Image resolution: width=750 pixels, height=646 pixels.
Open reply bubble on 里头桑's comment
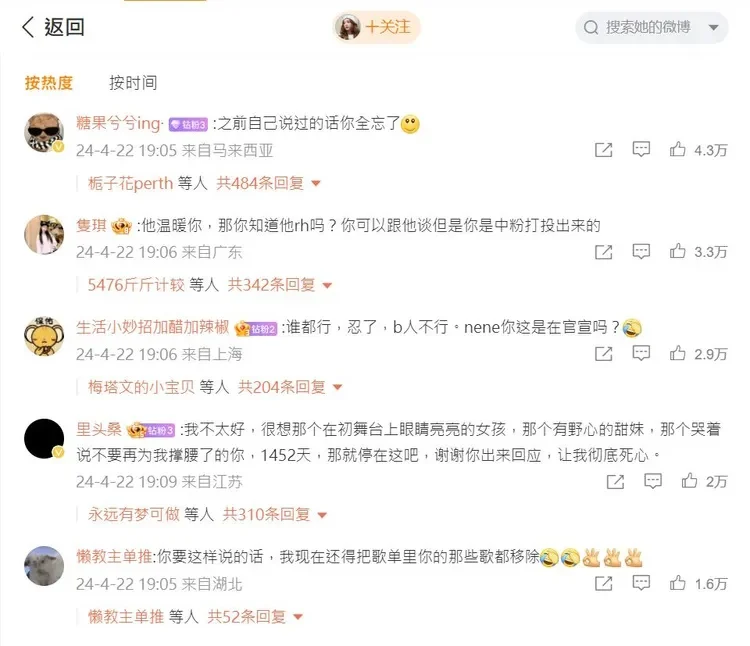tap(652, 481)
